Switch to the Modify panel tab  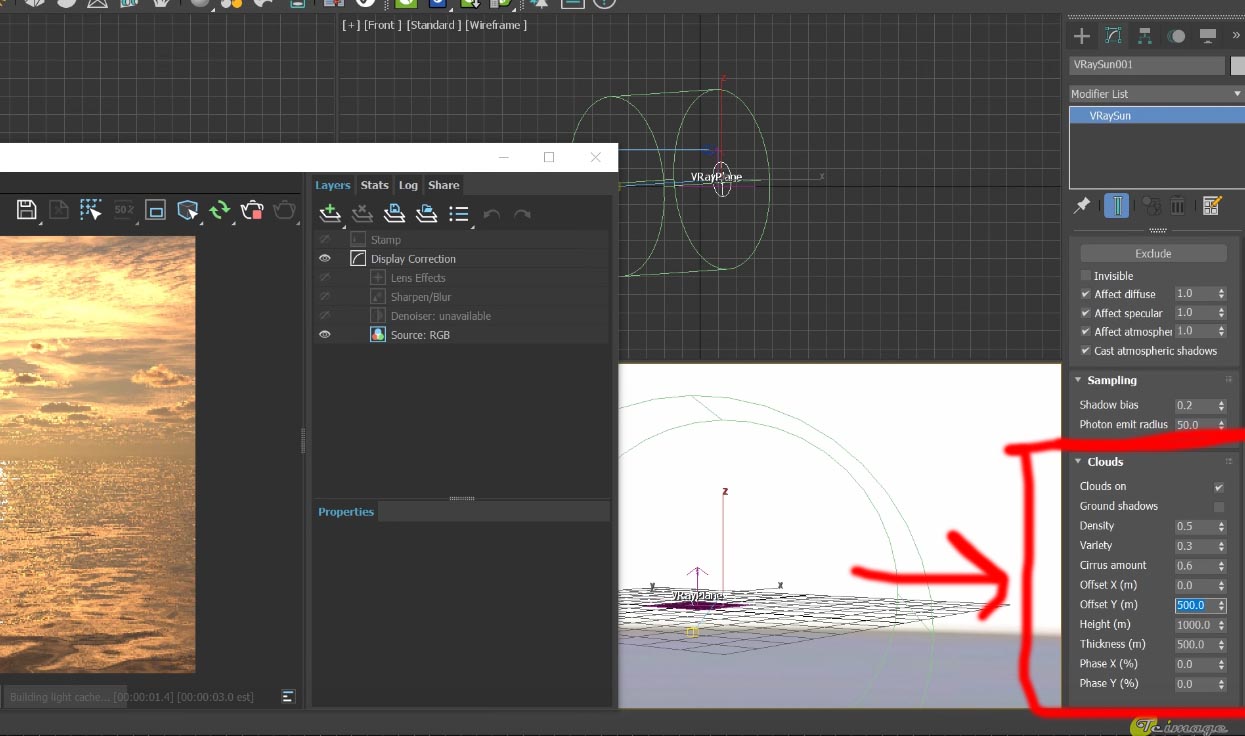1113,36
